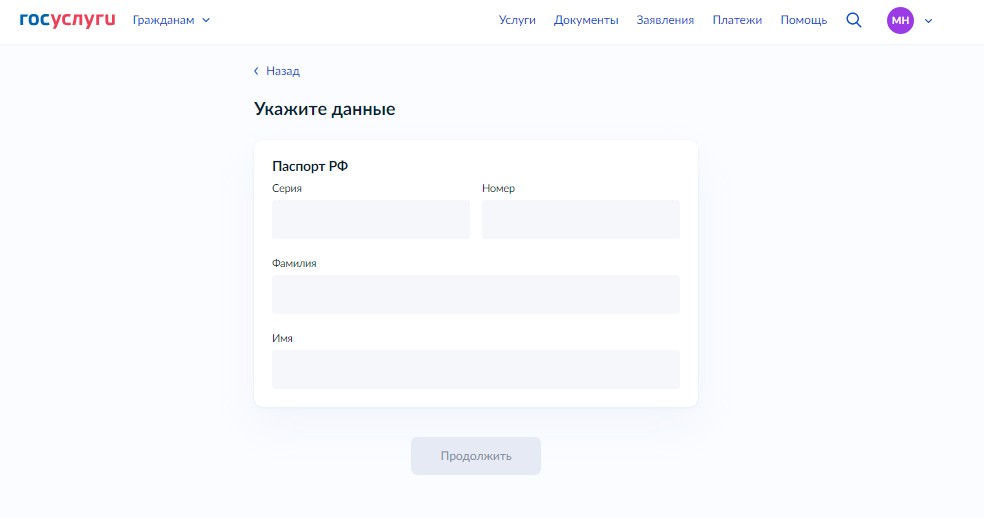This screenshot has width=984, height=518.
Task: Follow the Назад link text
Action: click(x=283, y=71)
